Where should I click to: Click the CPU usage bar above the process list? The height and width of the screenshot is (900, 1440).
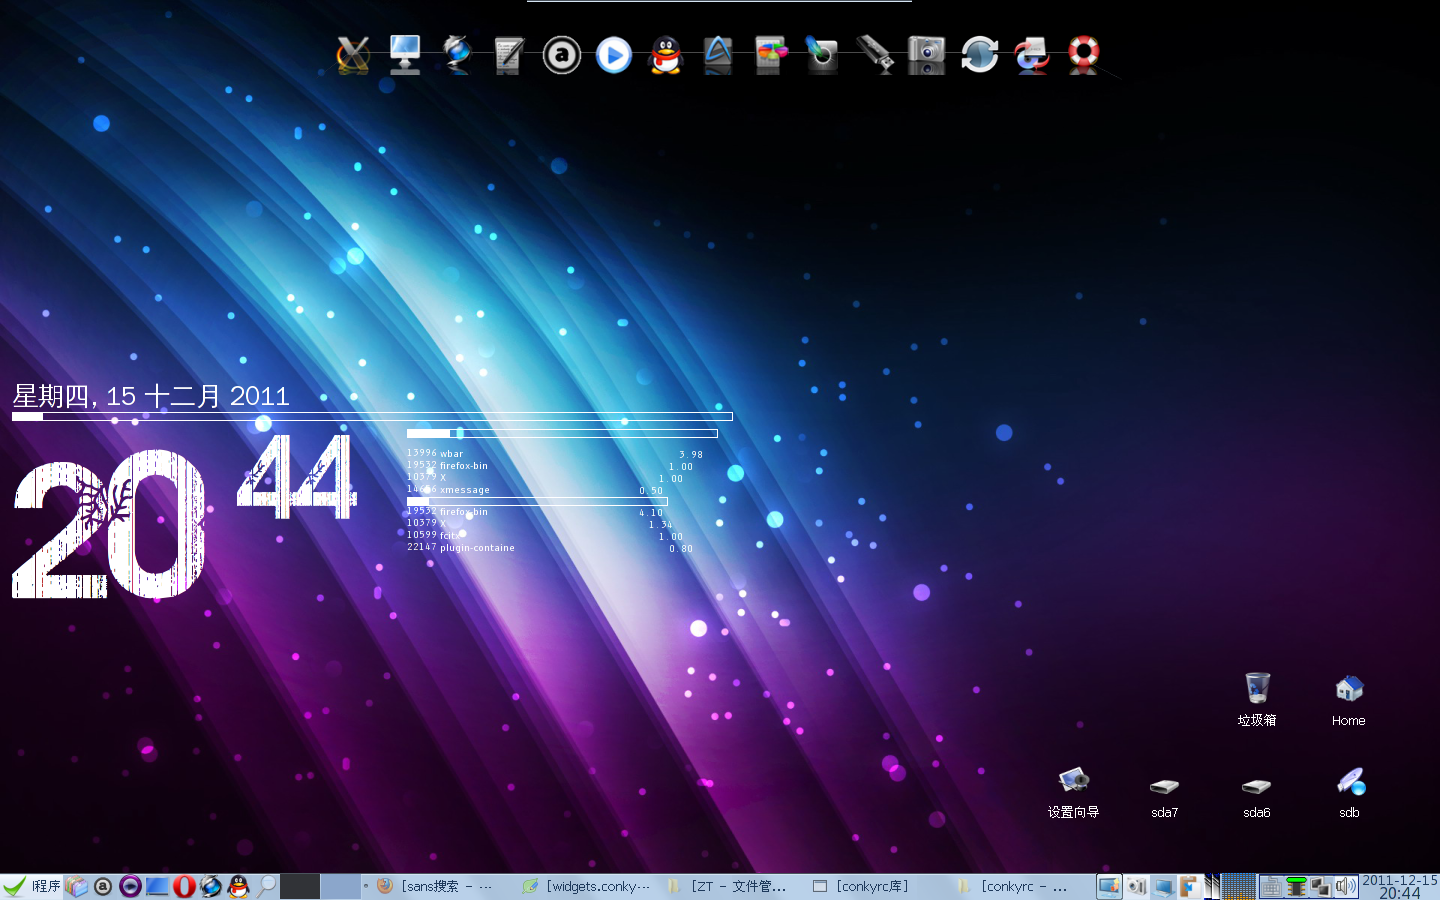pyautogui.click(x=562, y=433)
